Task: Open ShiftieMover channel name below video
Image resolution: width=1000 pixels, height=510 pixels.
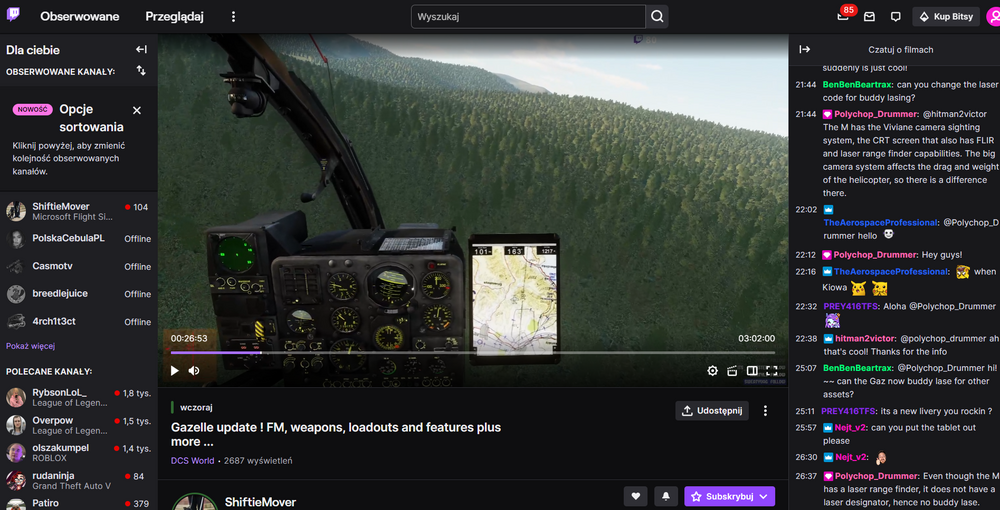Action: (260, 502)
